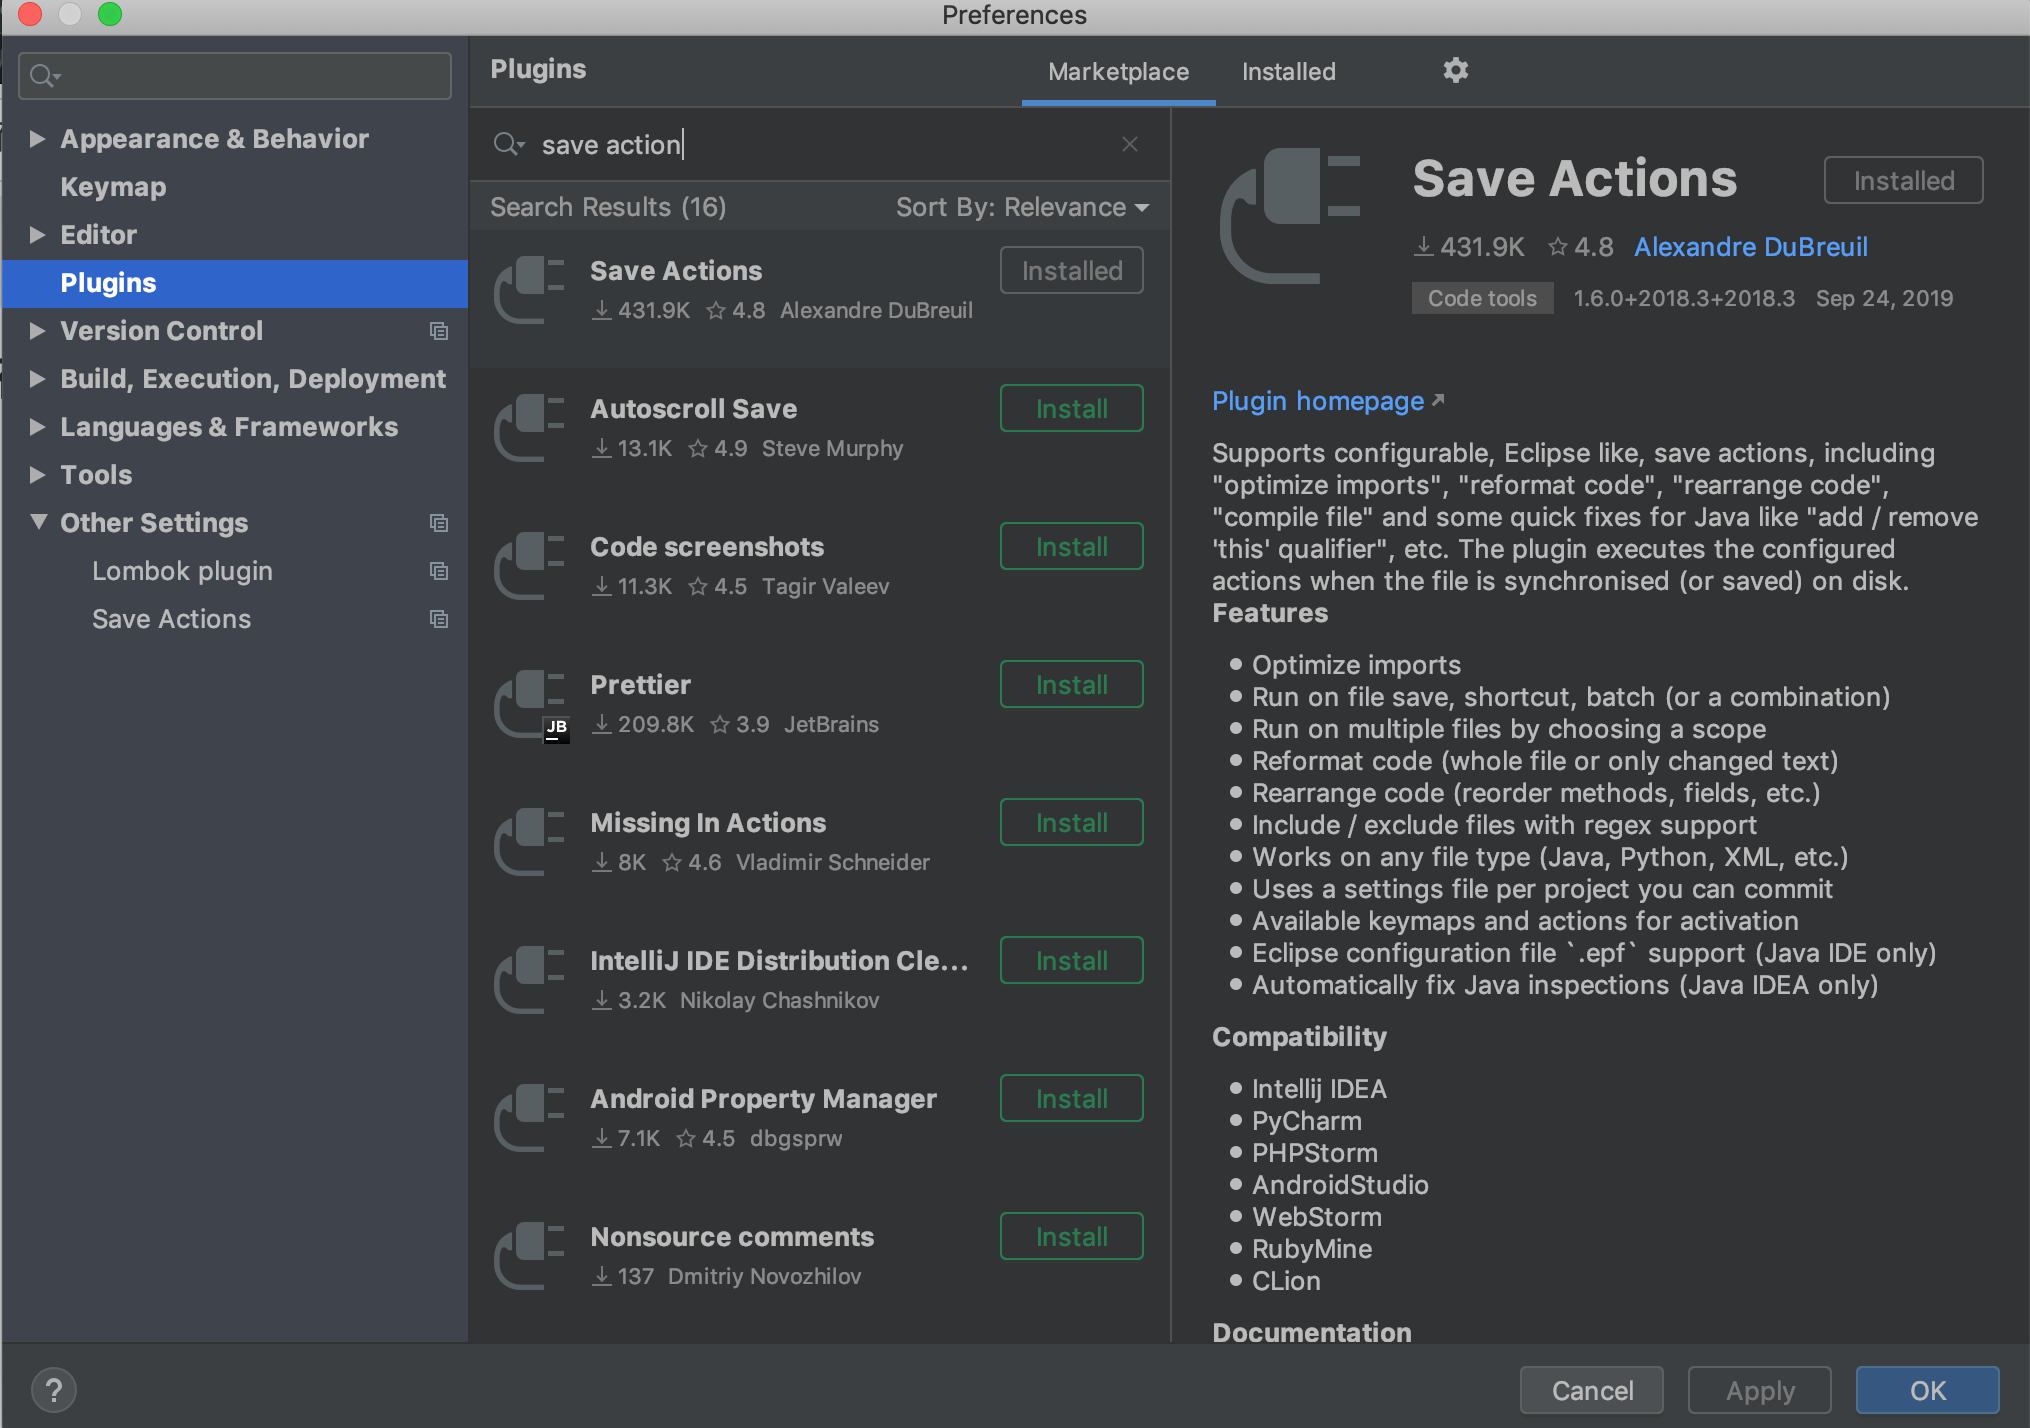Click the copy icon next to Version Control
This screenshot has height=1428, width=2030.
439,331
